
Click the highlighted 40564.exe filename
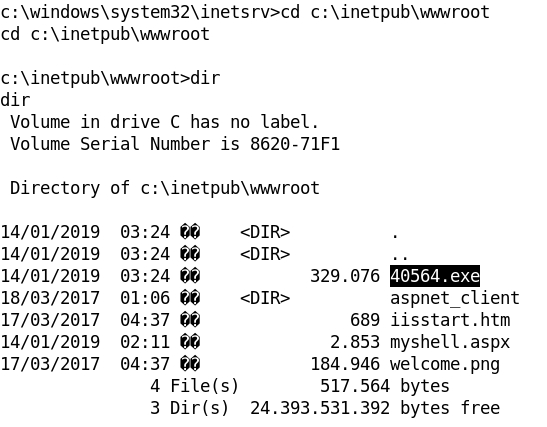click(x=435, y=276)
